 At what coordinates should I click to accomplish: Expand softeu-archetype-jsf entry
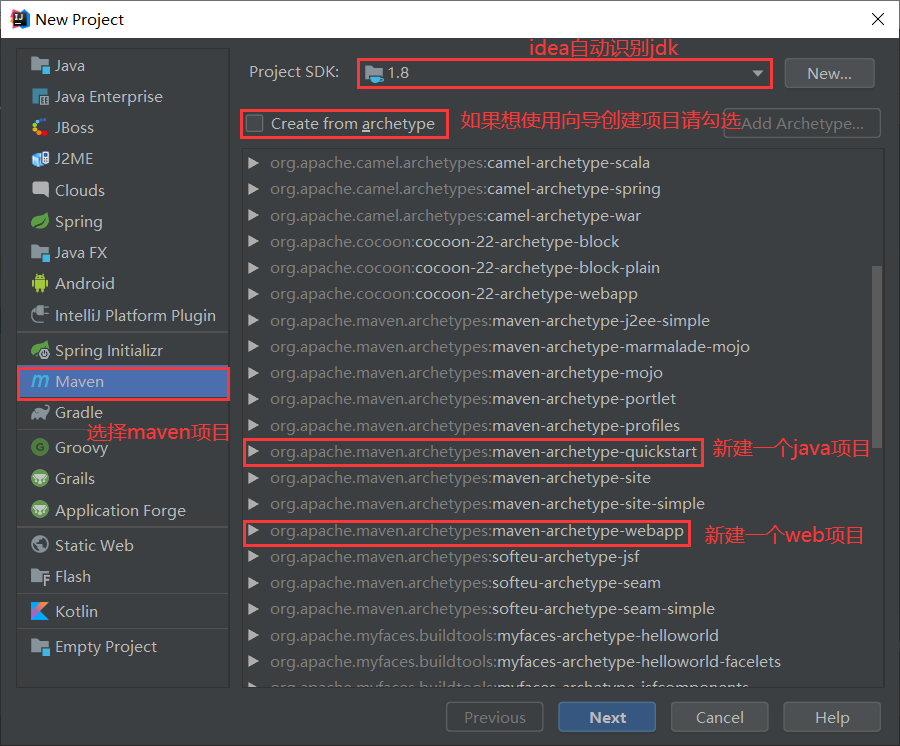253,557
